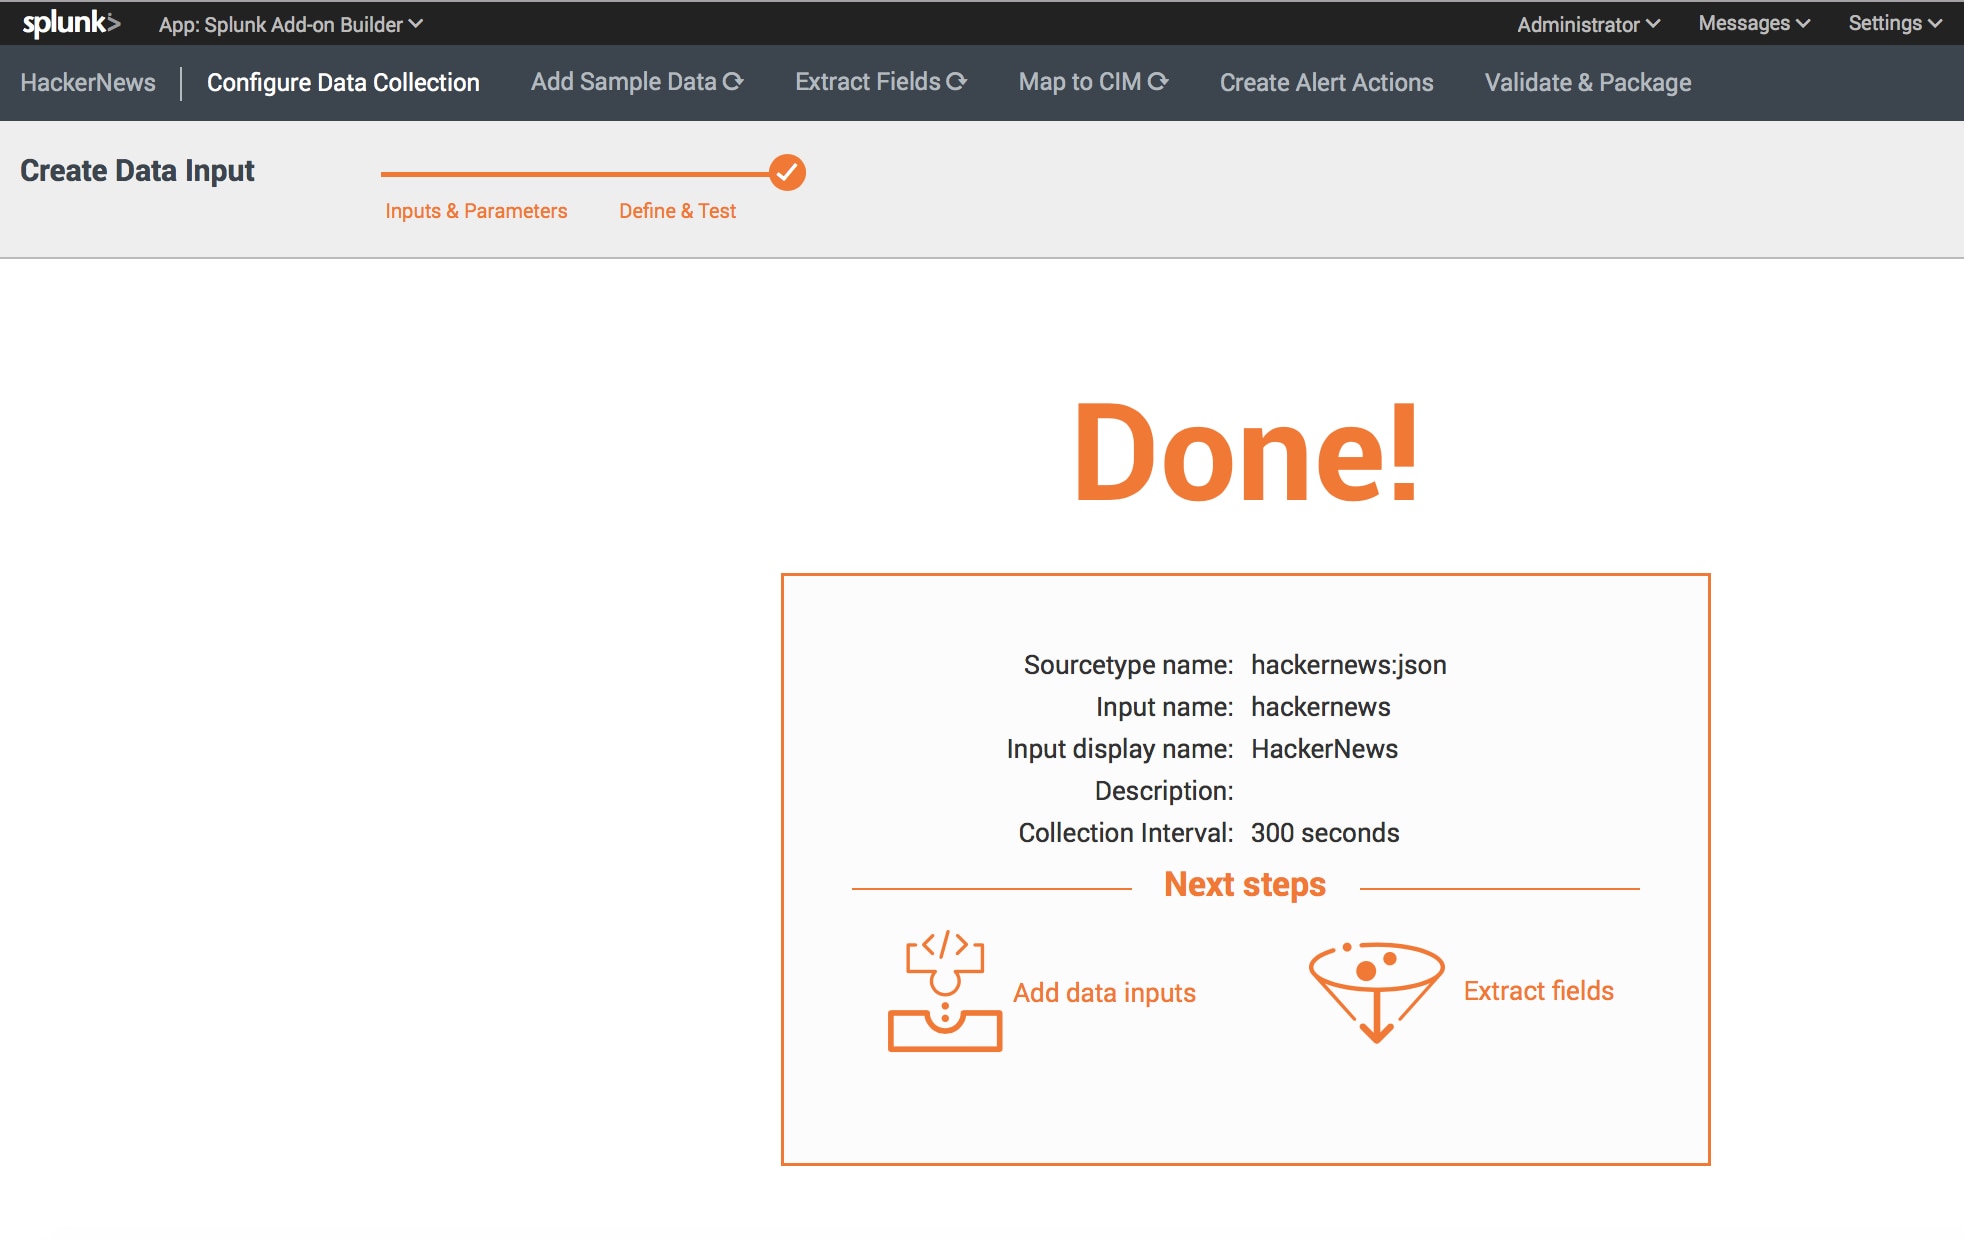Go to Validate & Package tab
The width and height of the screenshot is (1964, 1240).
click(x=1587, y=83)
